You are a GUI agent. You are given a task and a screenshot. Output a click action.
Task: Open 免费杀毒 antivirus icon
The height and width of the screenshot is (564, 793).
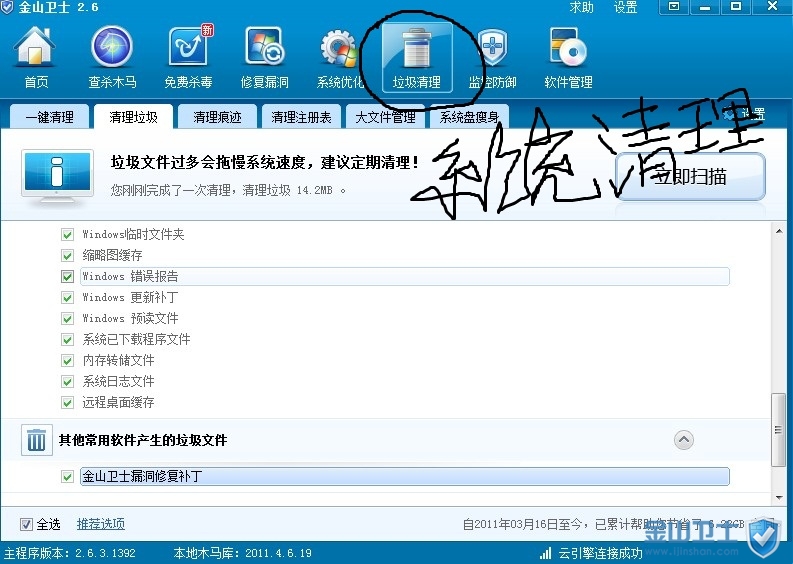click(x=189, y=47)
